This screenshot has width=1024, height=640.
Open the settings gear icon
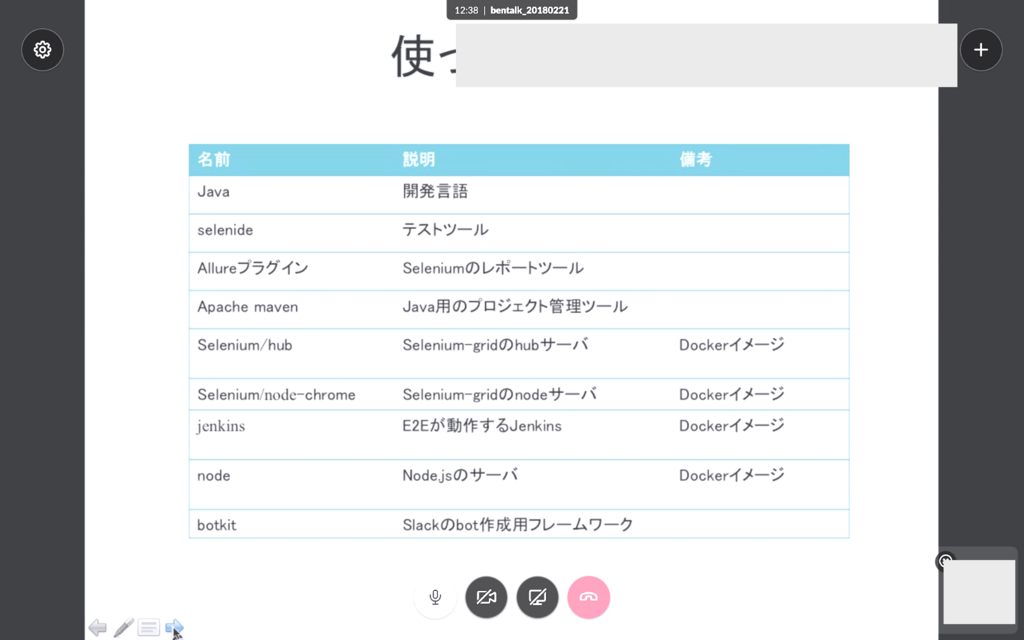tap(42, 50)
